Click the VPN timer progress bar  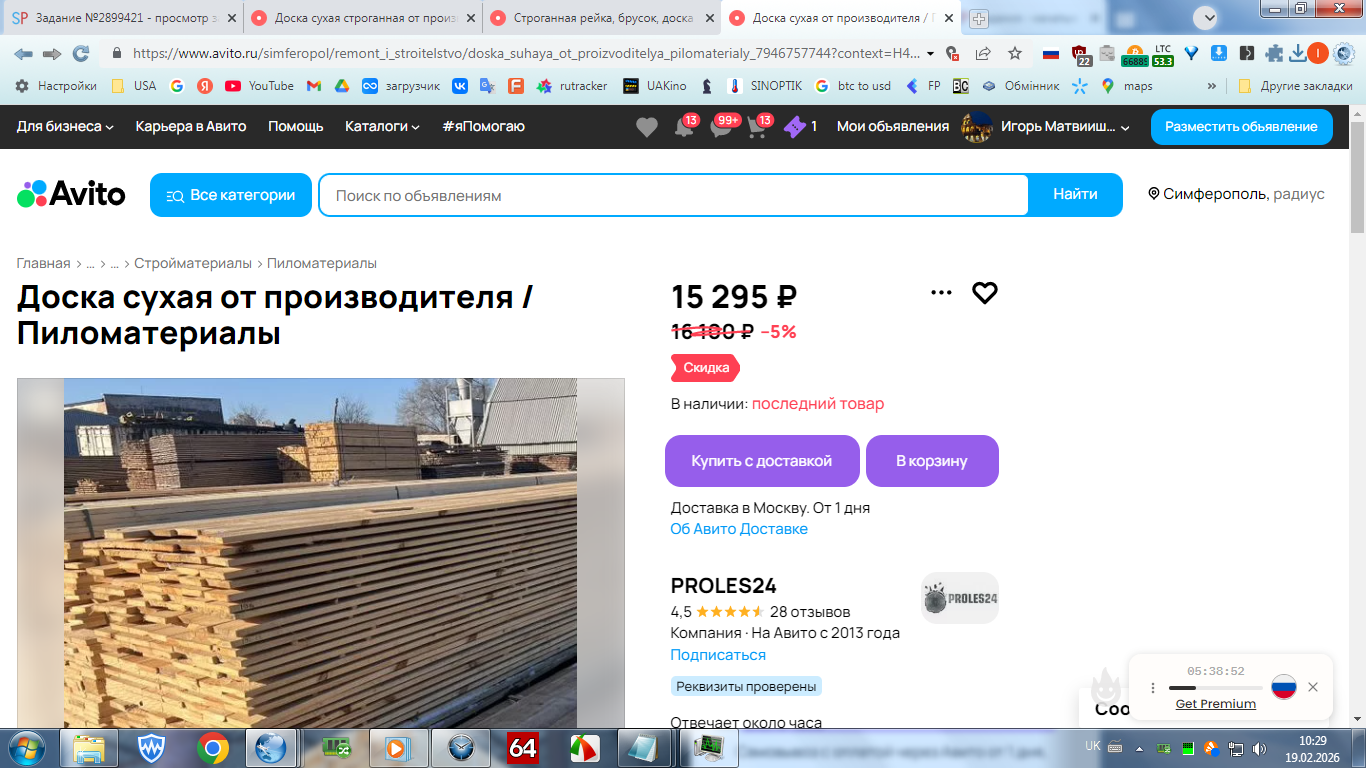tap(1215, 688)
